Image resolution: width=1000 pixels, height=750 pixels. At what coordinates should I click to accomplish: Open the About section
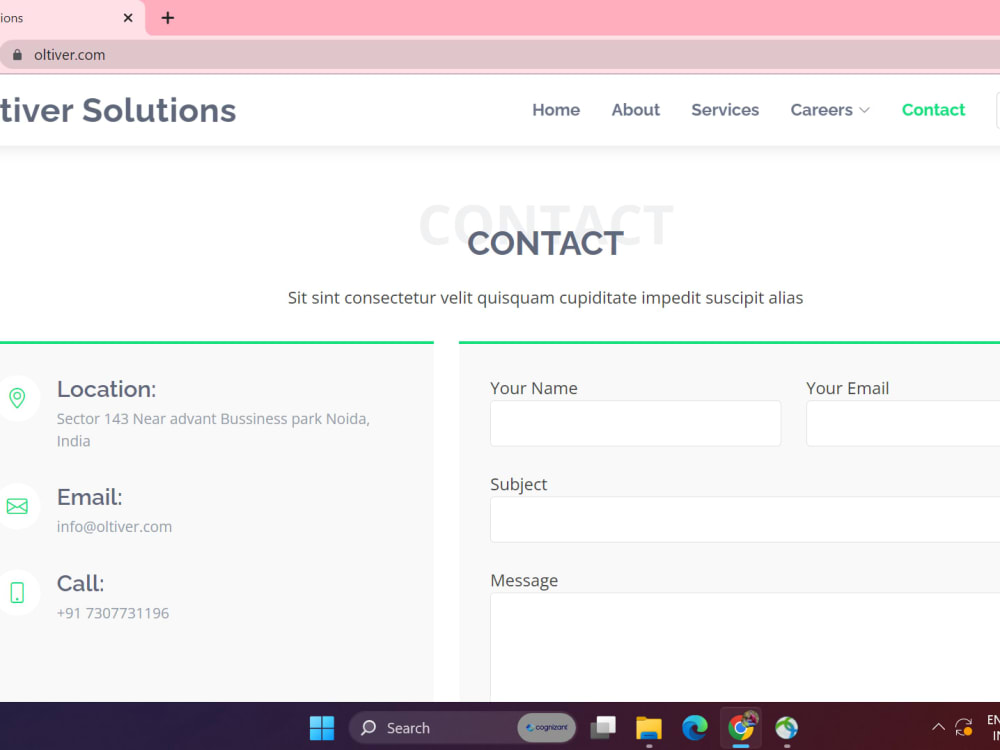pyautogui.click(x=636, y=110)
